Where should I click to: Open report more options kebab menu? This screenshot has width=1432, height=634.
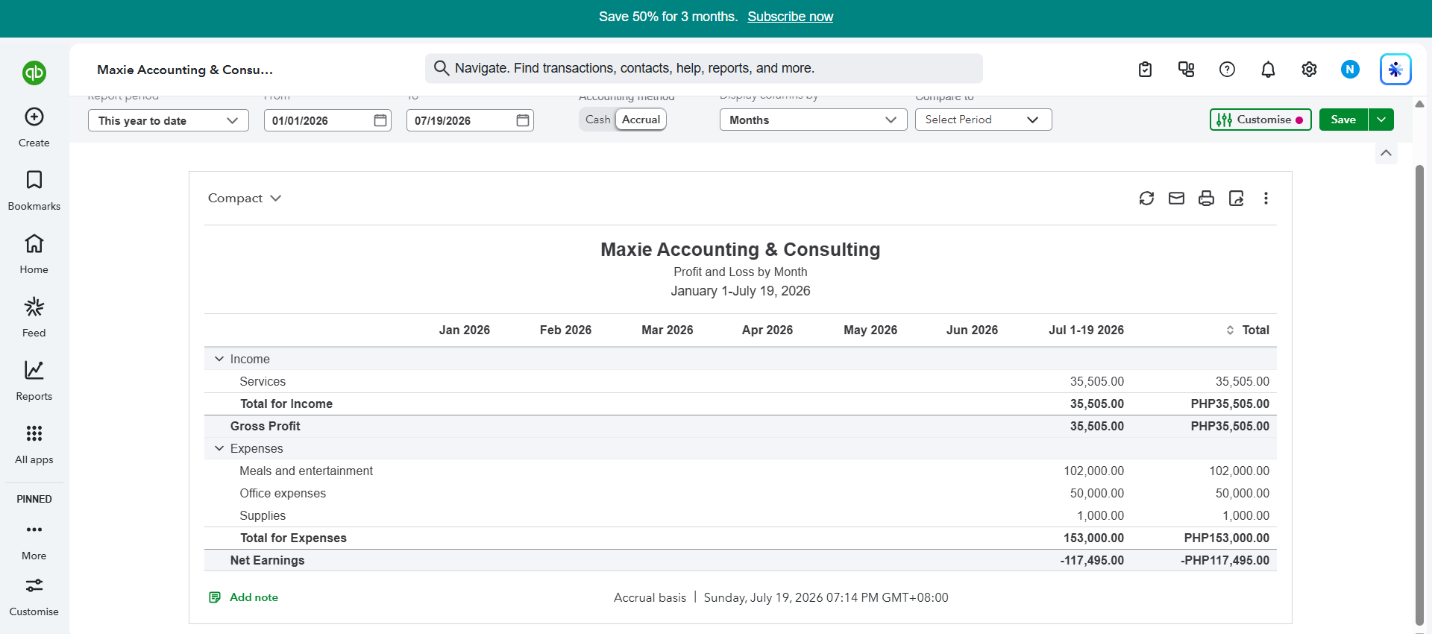coord(1266,198)
